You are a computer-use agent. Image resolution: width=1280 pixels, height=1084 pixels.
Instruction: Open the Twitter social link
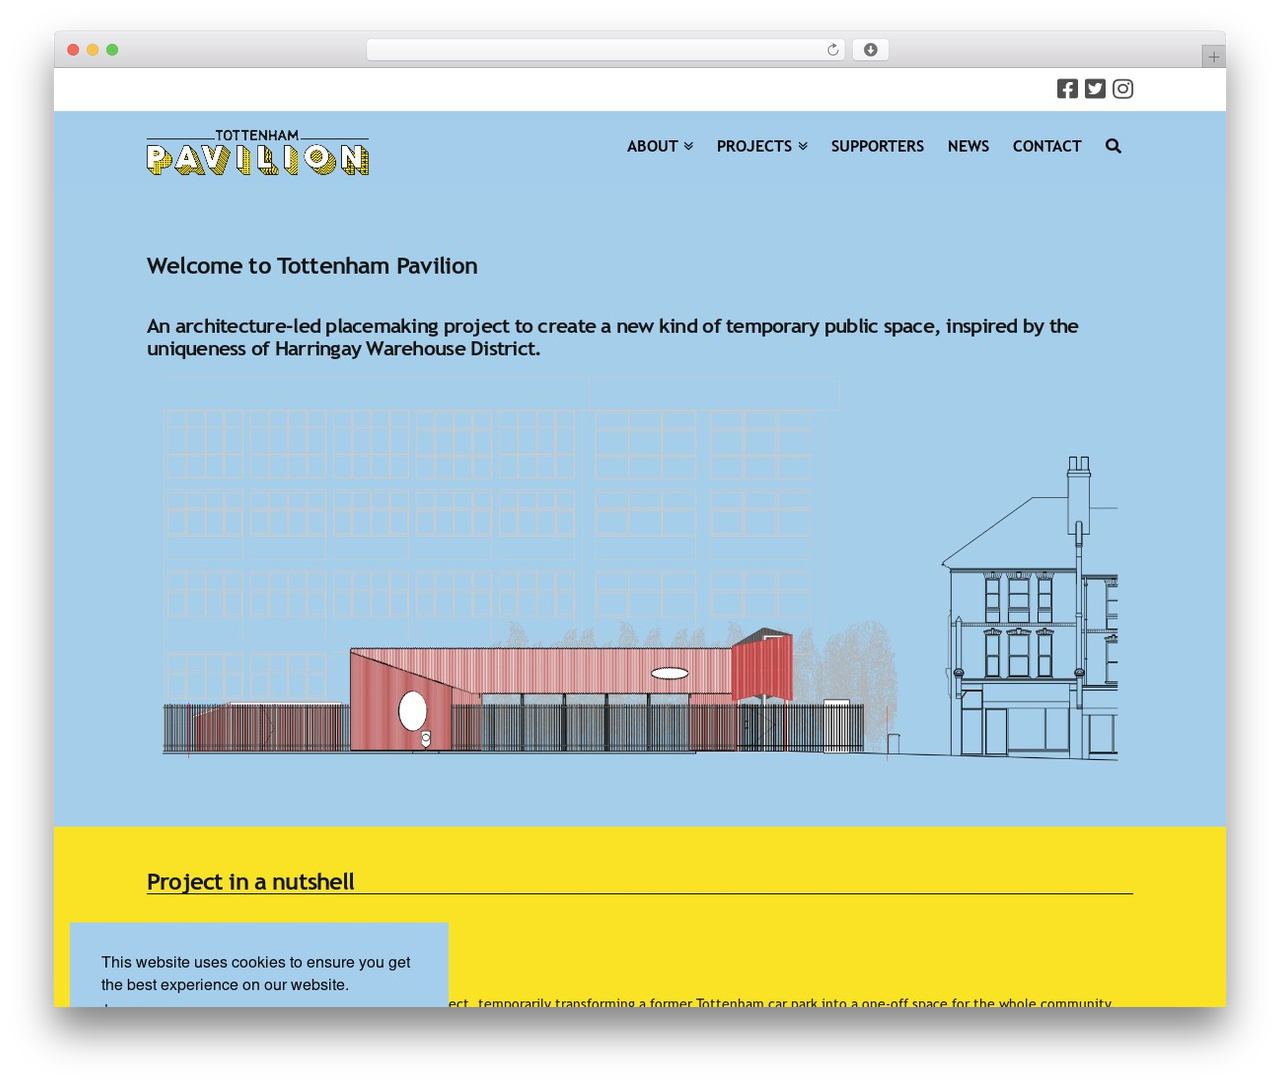(1095, 89)
